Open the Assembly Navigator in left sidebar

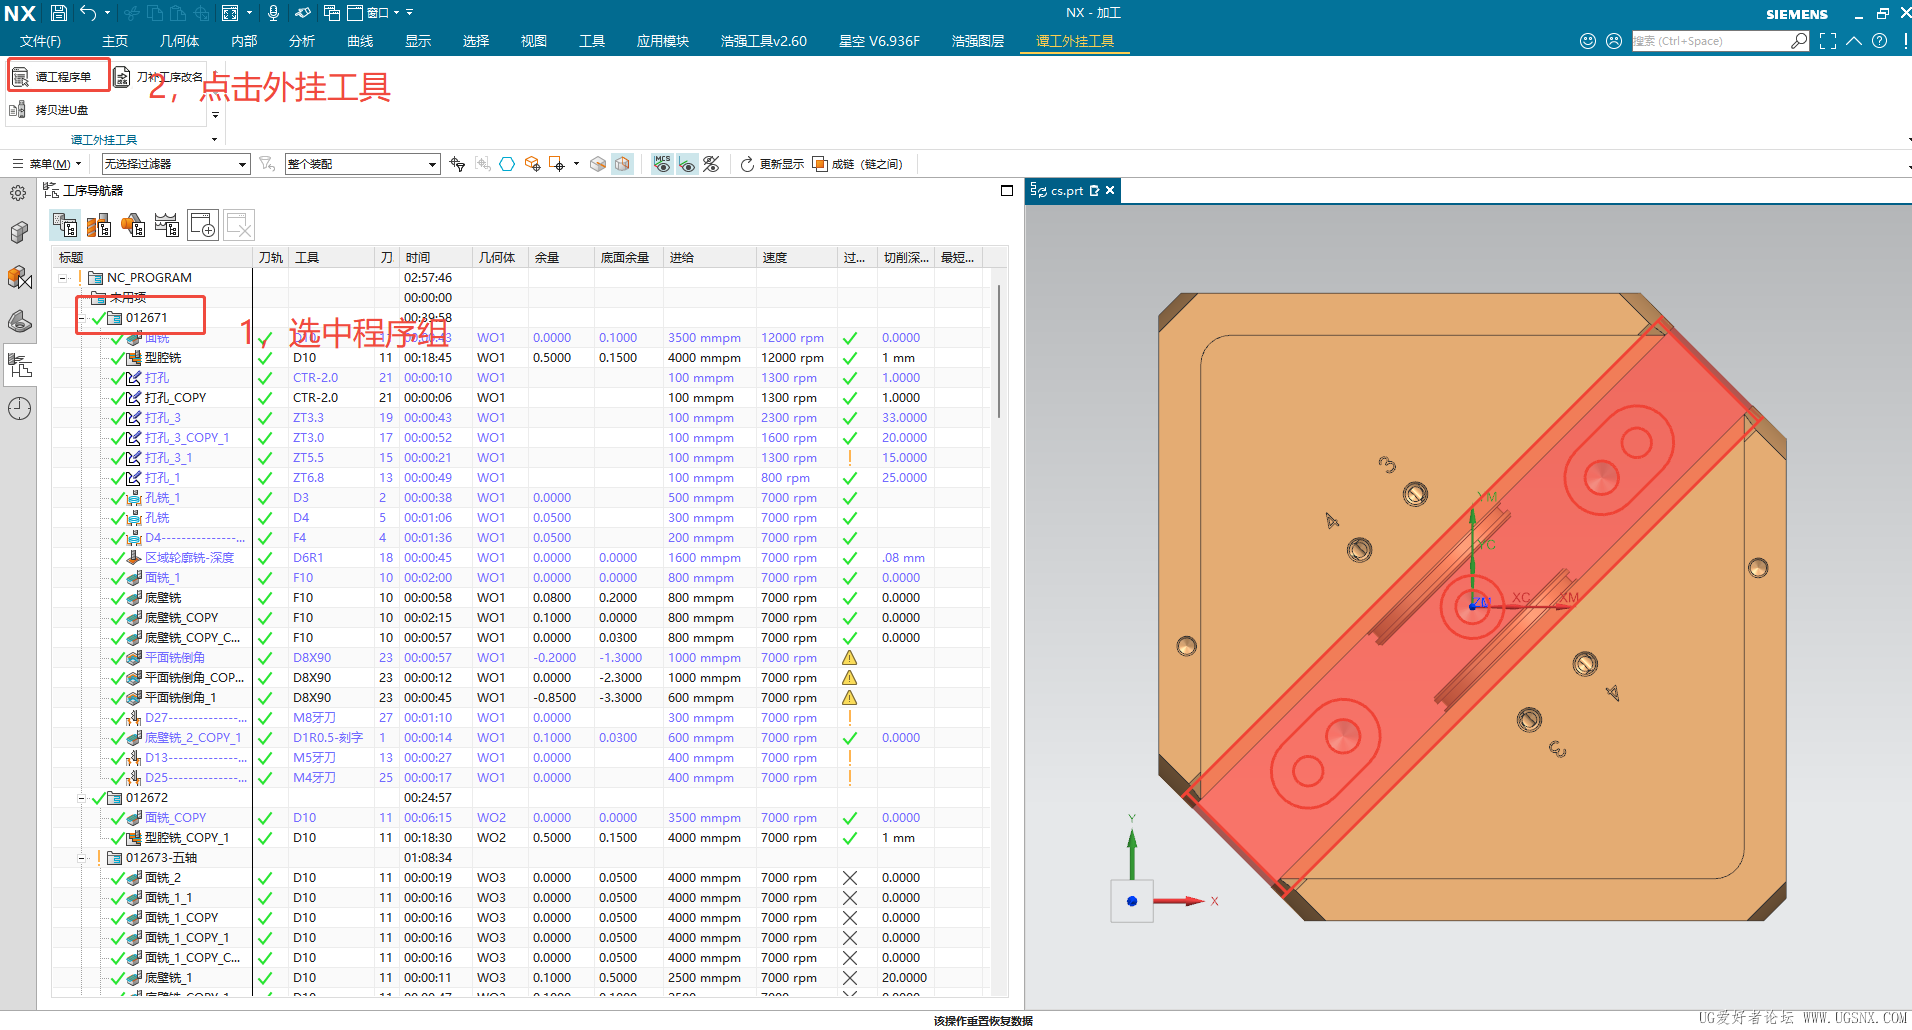point(19,233)
